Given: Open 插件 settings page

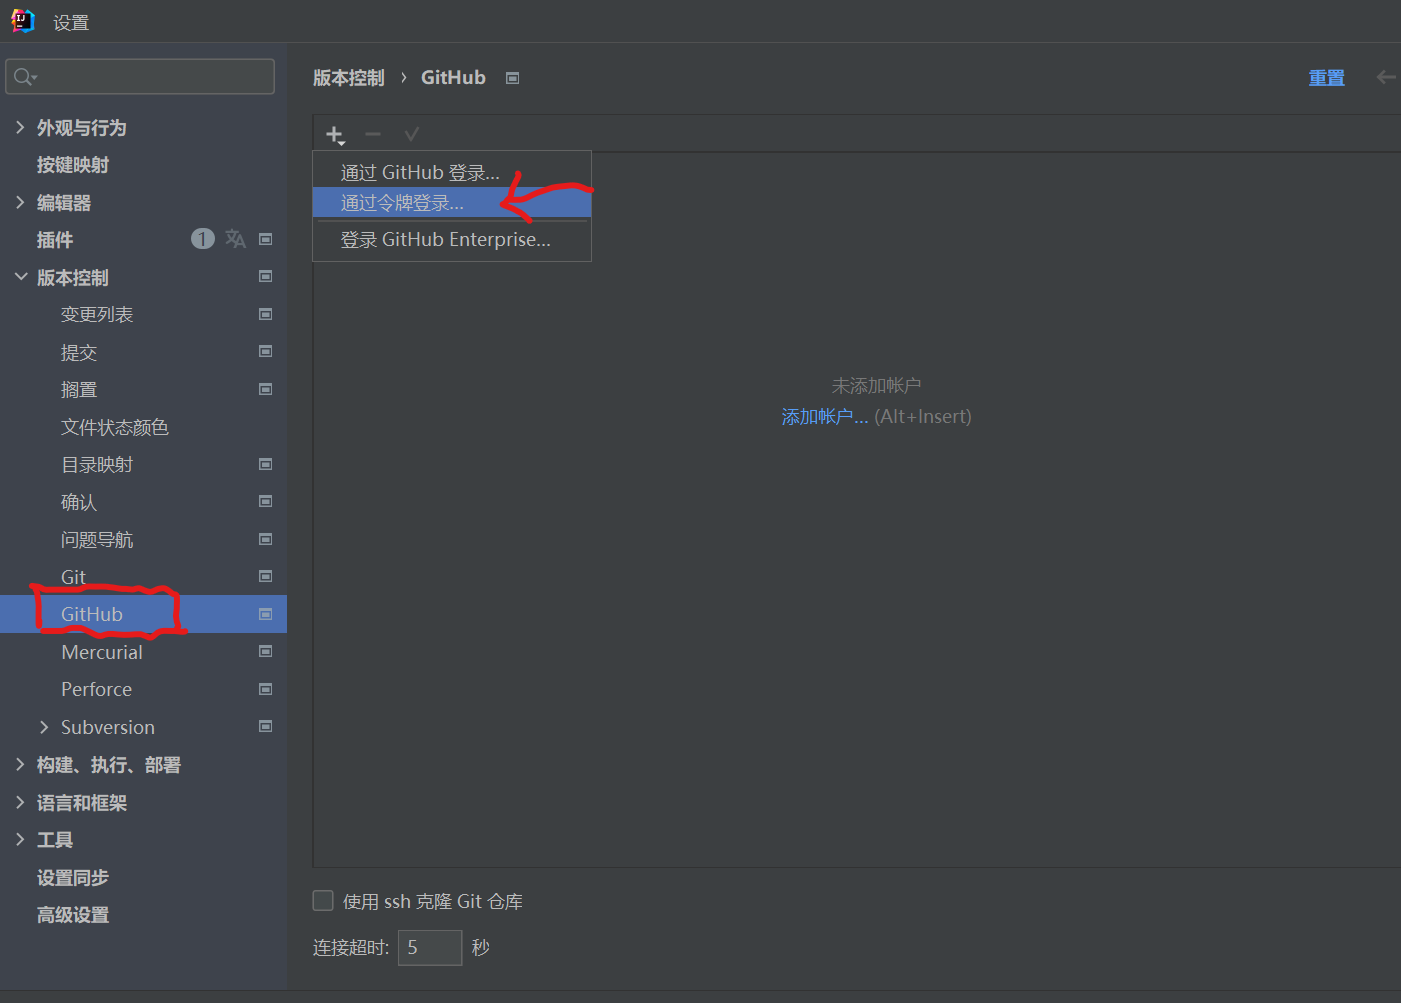Looking at the screenshot, I should tap(55, 240).
